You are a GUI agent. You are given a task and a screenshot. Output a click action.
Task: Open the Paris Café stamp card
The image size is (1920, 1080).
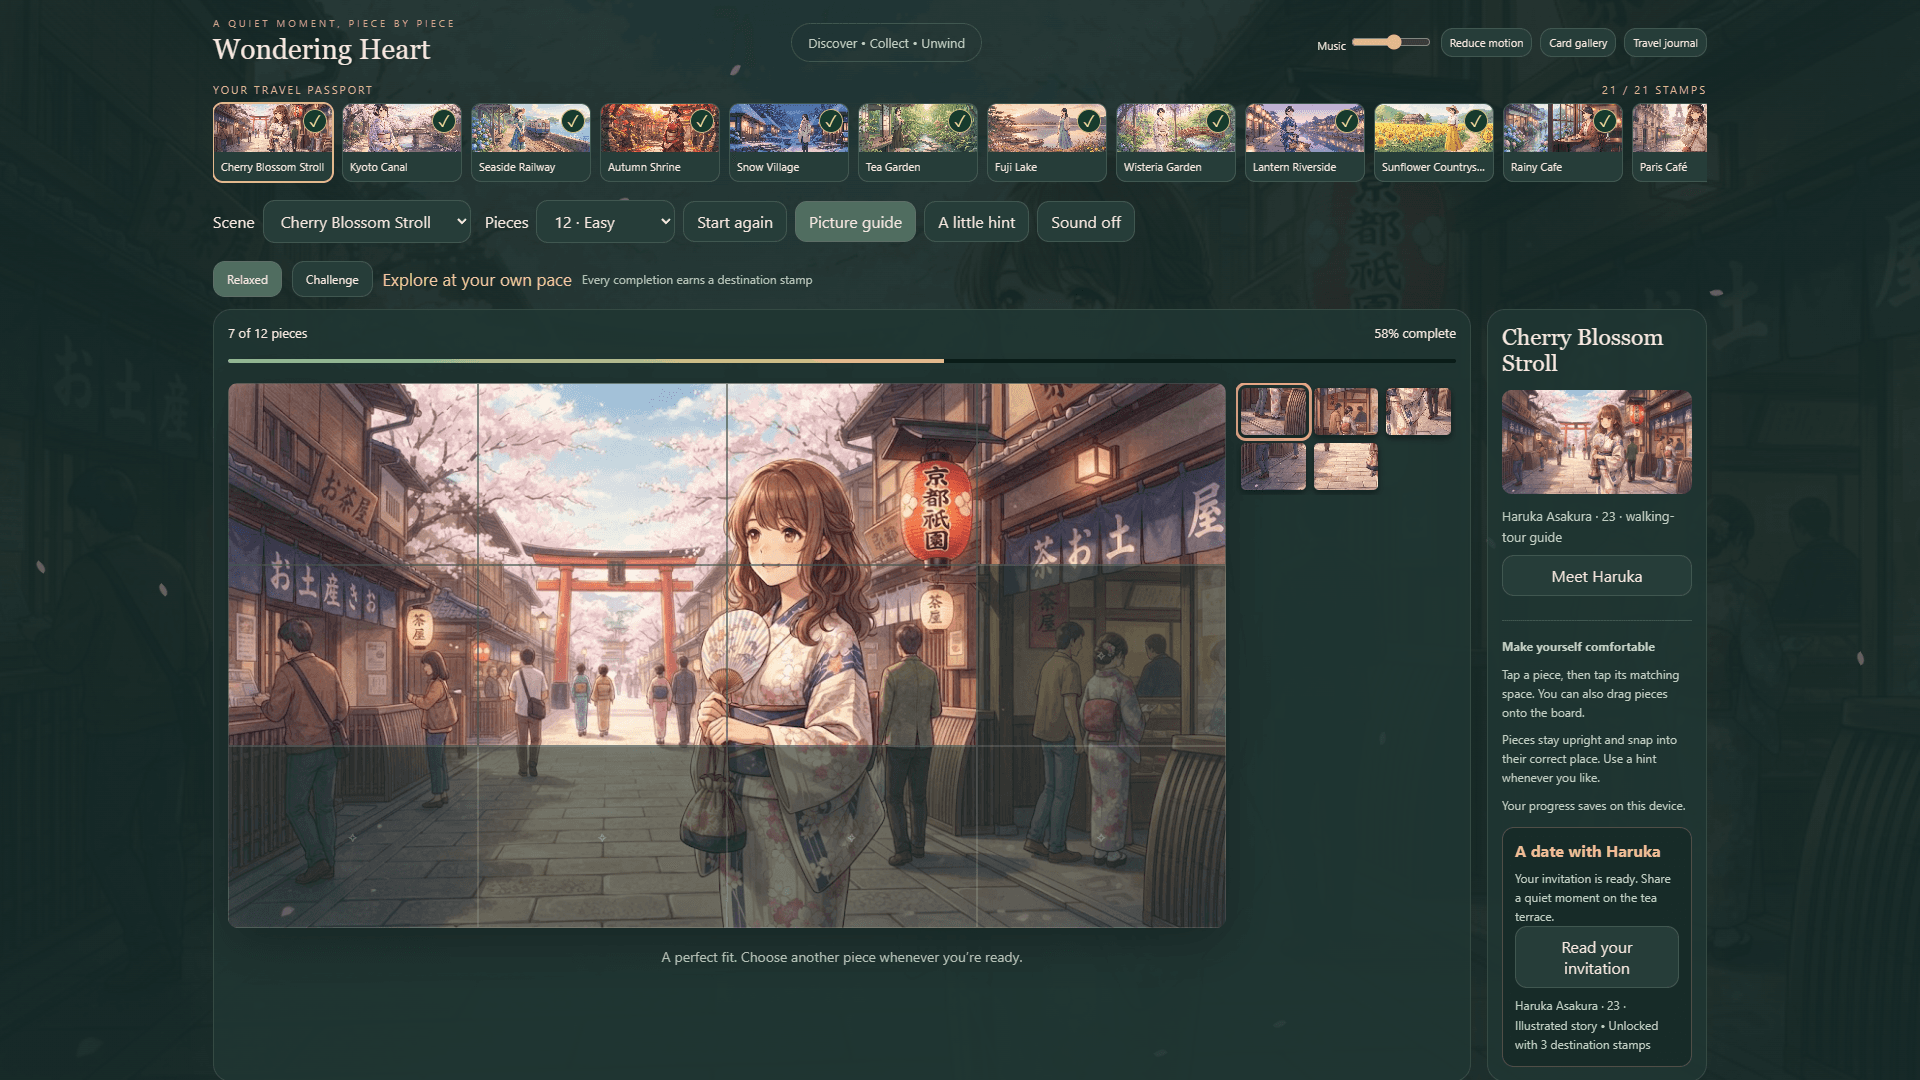1669,142
